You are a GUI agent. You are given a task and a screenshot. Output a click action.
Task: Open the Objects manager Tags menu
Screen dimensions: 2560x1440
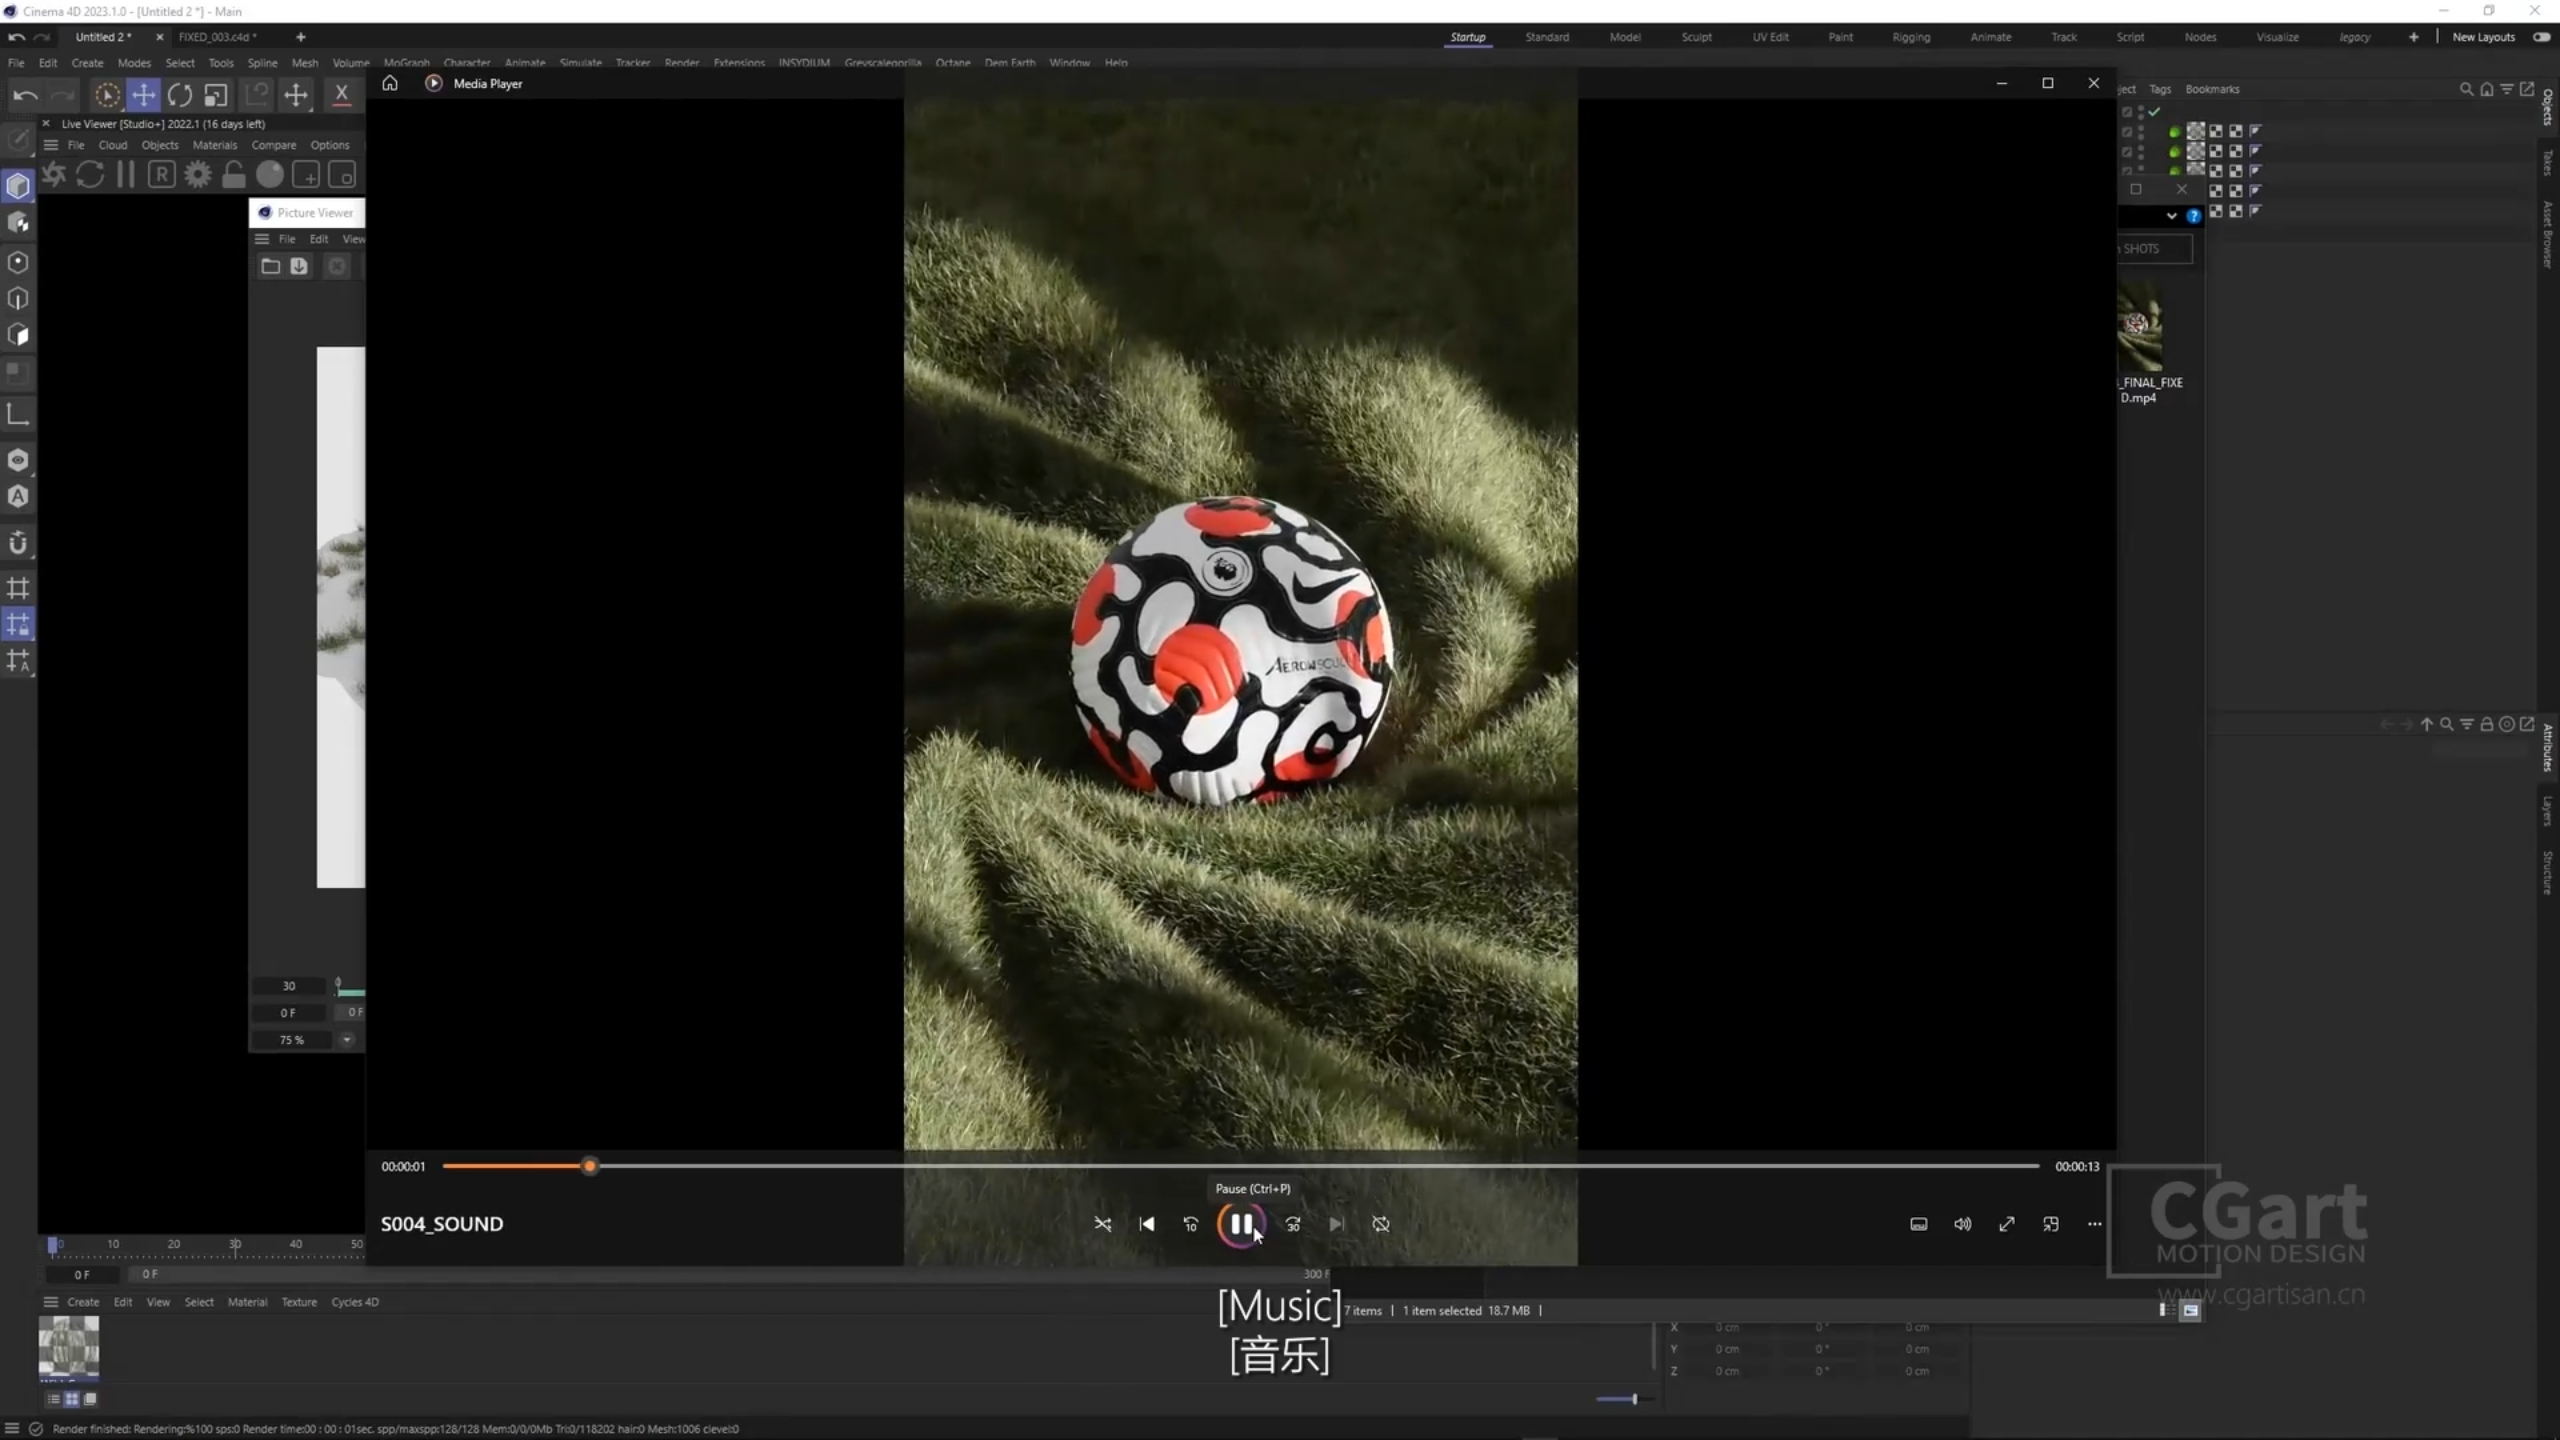2160,89
